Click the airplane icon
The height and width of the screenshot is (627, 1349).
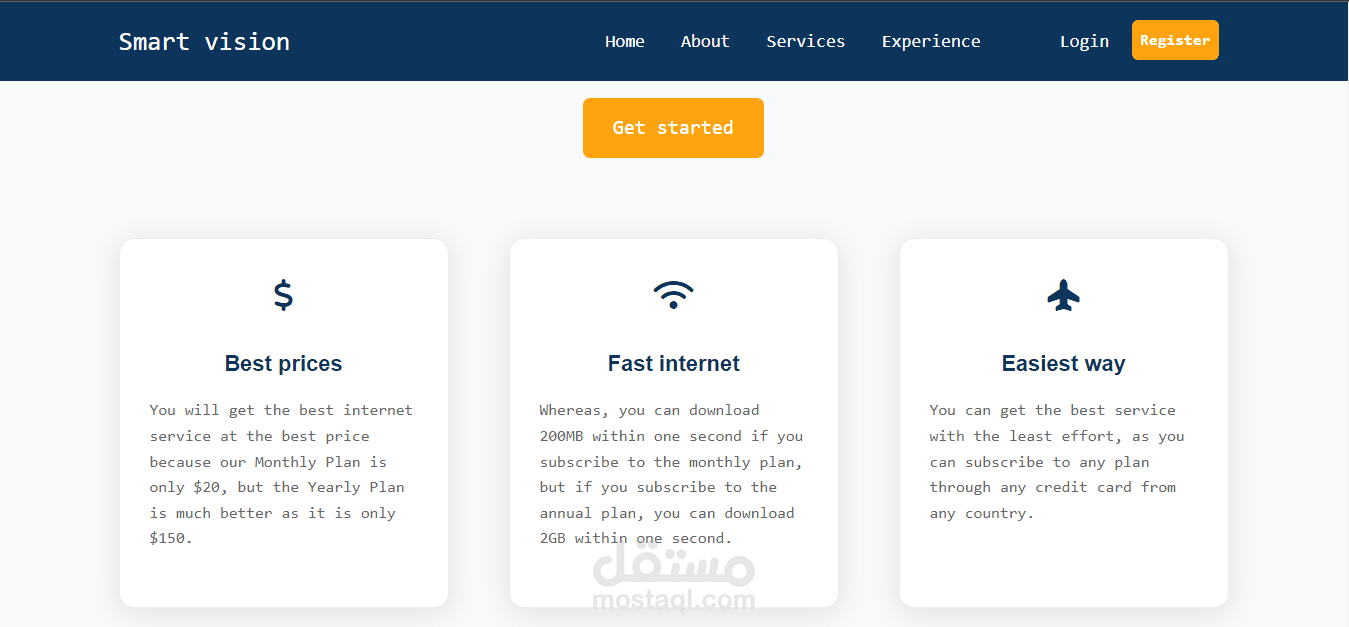coord(1063,295)
